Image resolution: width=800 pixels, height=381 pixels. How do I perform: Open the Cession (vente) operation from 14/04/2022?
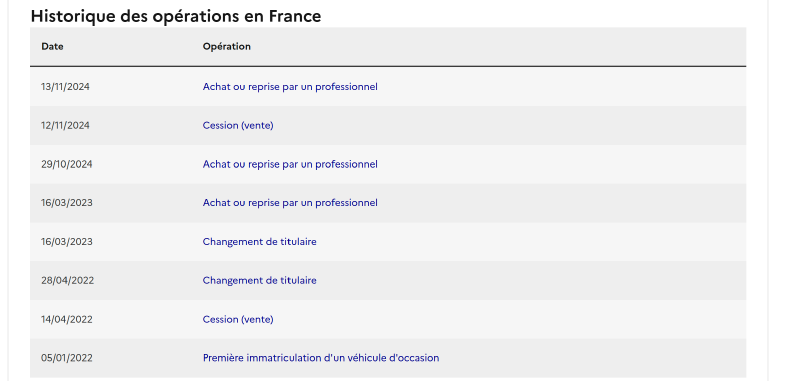coord(238,319)
